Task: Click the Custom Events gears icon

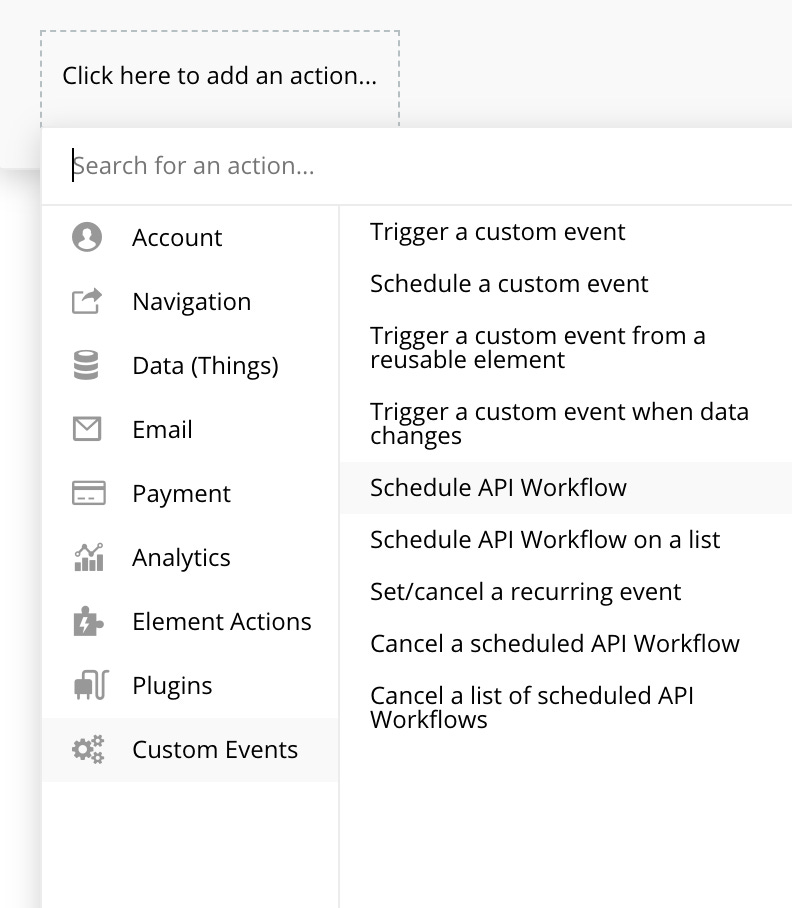Action: [88, 749]
